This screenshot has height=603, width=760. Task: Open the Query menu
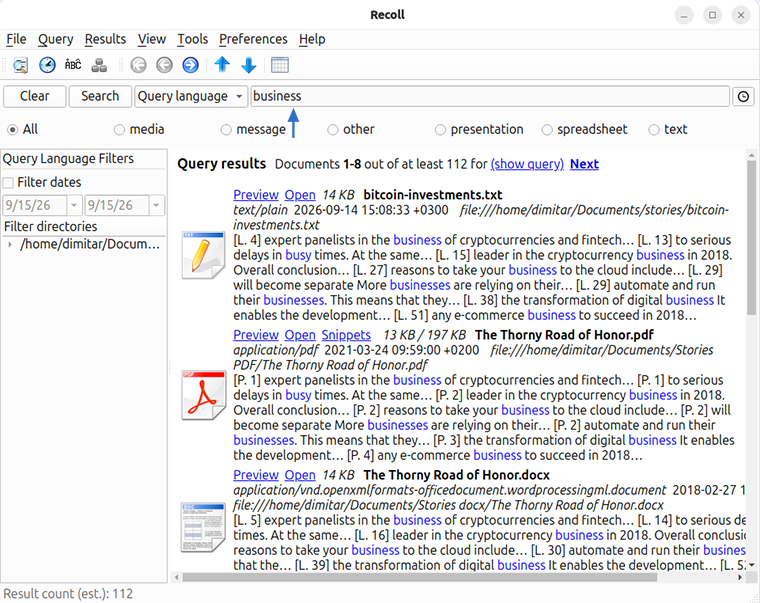point(56,39)
